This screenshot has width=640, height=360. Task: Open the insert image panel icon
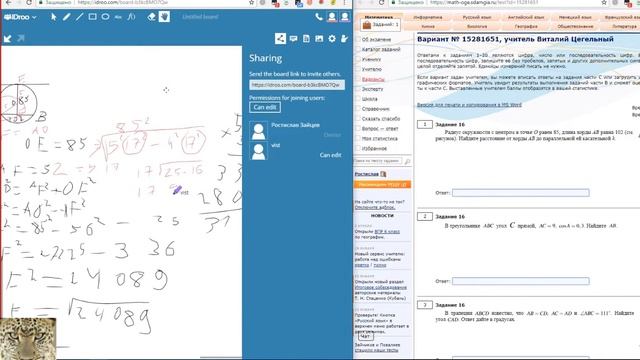pyautogui.click(x=319, y=38)
